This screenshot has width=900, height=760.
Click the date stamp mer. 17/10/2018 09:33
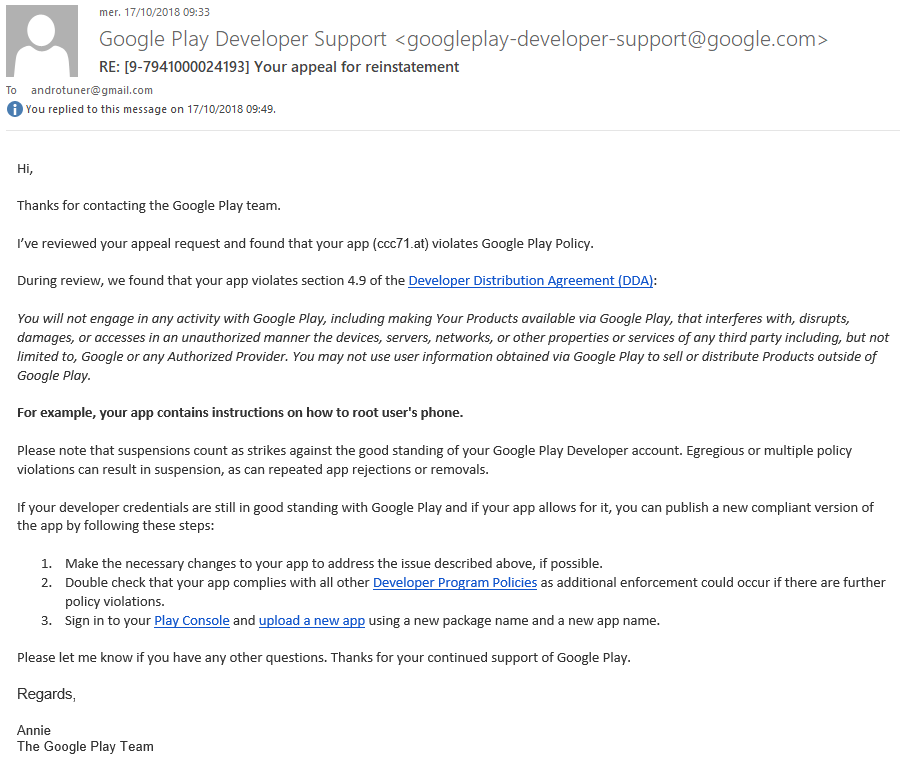coord(154,12)
